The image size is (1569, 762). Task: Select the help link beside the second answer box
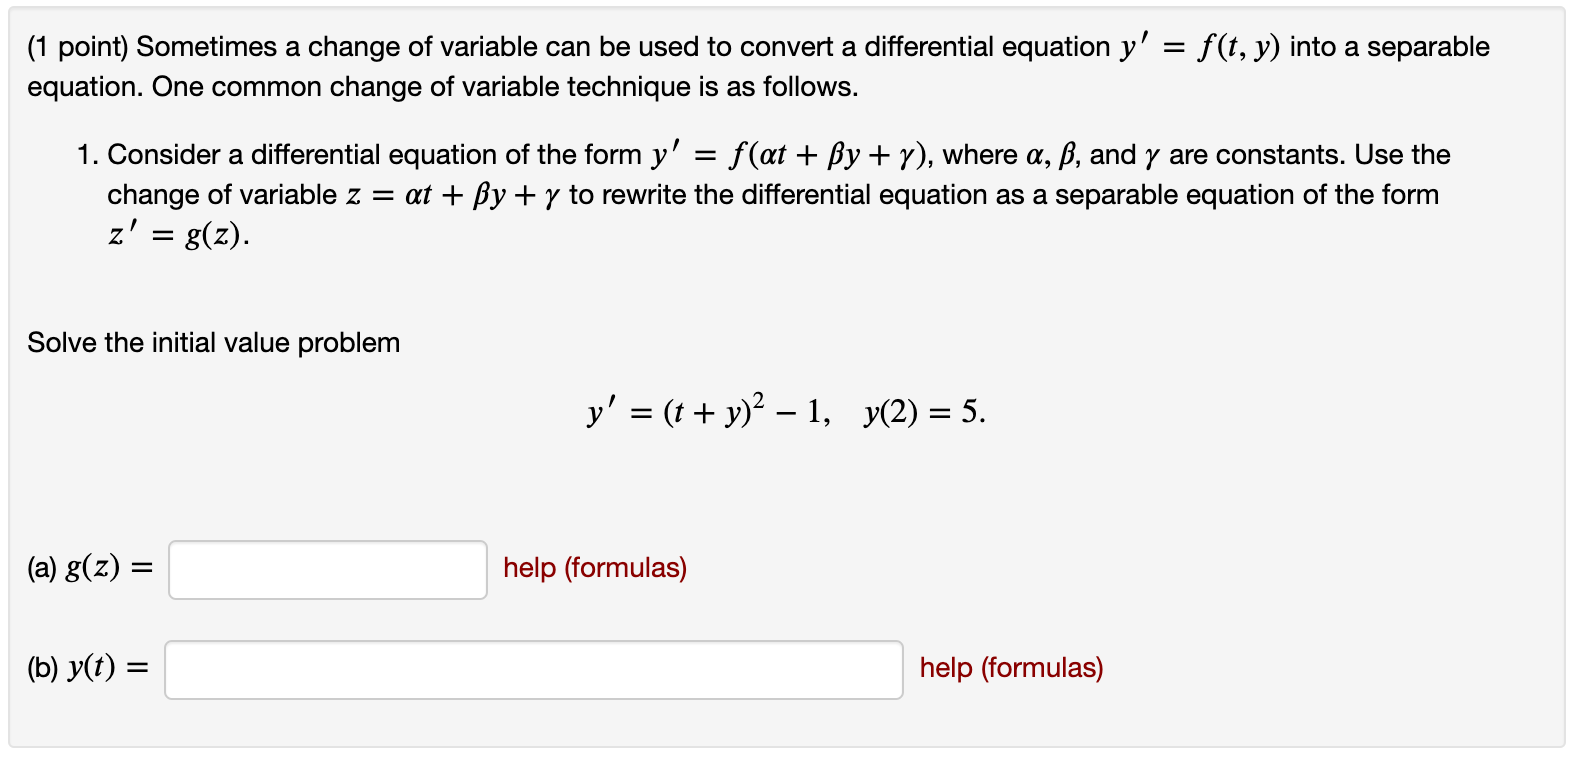[x=1009, y=668]
